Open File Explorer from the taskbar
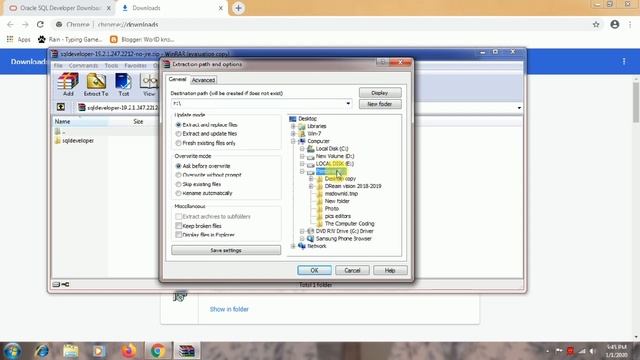Screen dimensions: 640x360 tap(71, 351)
